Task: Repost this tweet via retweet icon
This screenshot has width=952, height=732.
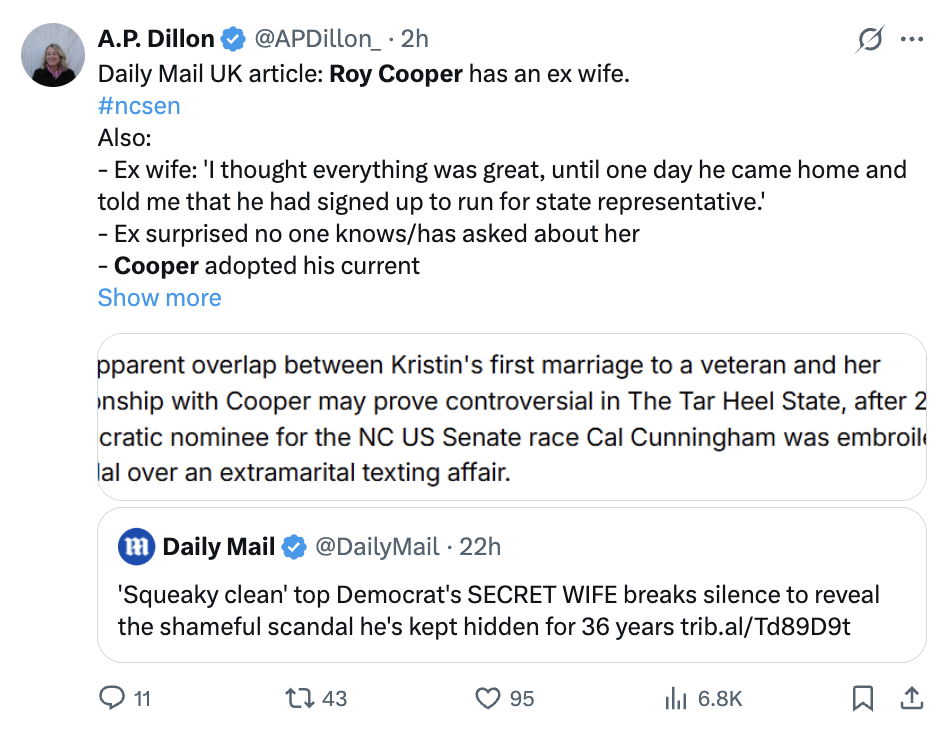Action: (x=298, y=698)
